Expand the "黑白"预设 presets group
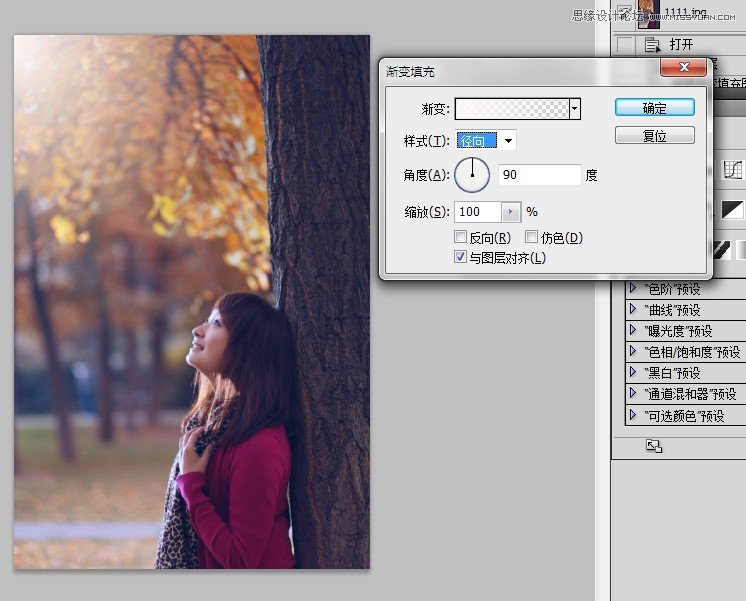The height and width of the screenshot is (601, 746). coord(633,372)
